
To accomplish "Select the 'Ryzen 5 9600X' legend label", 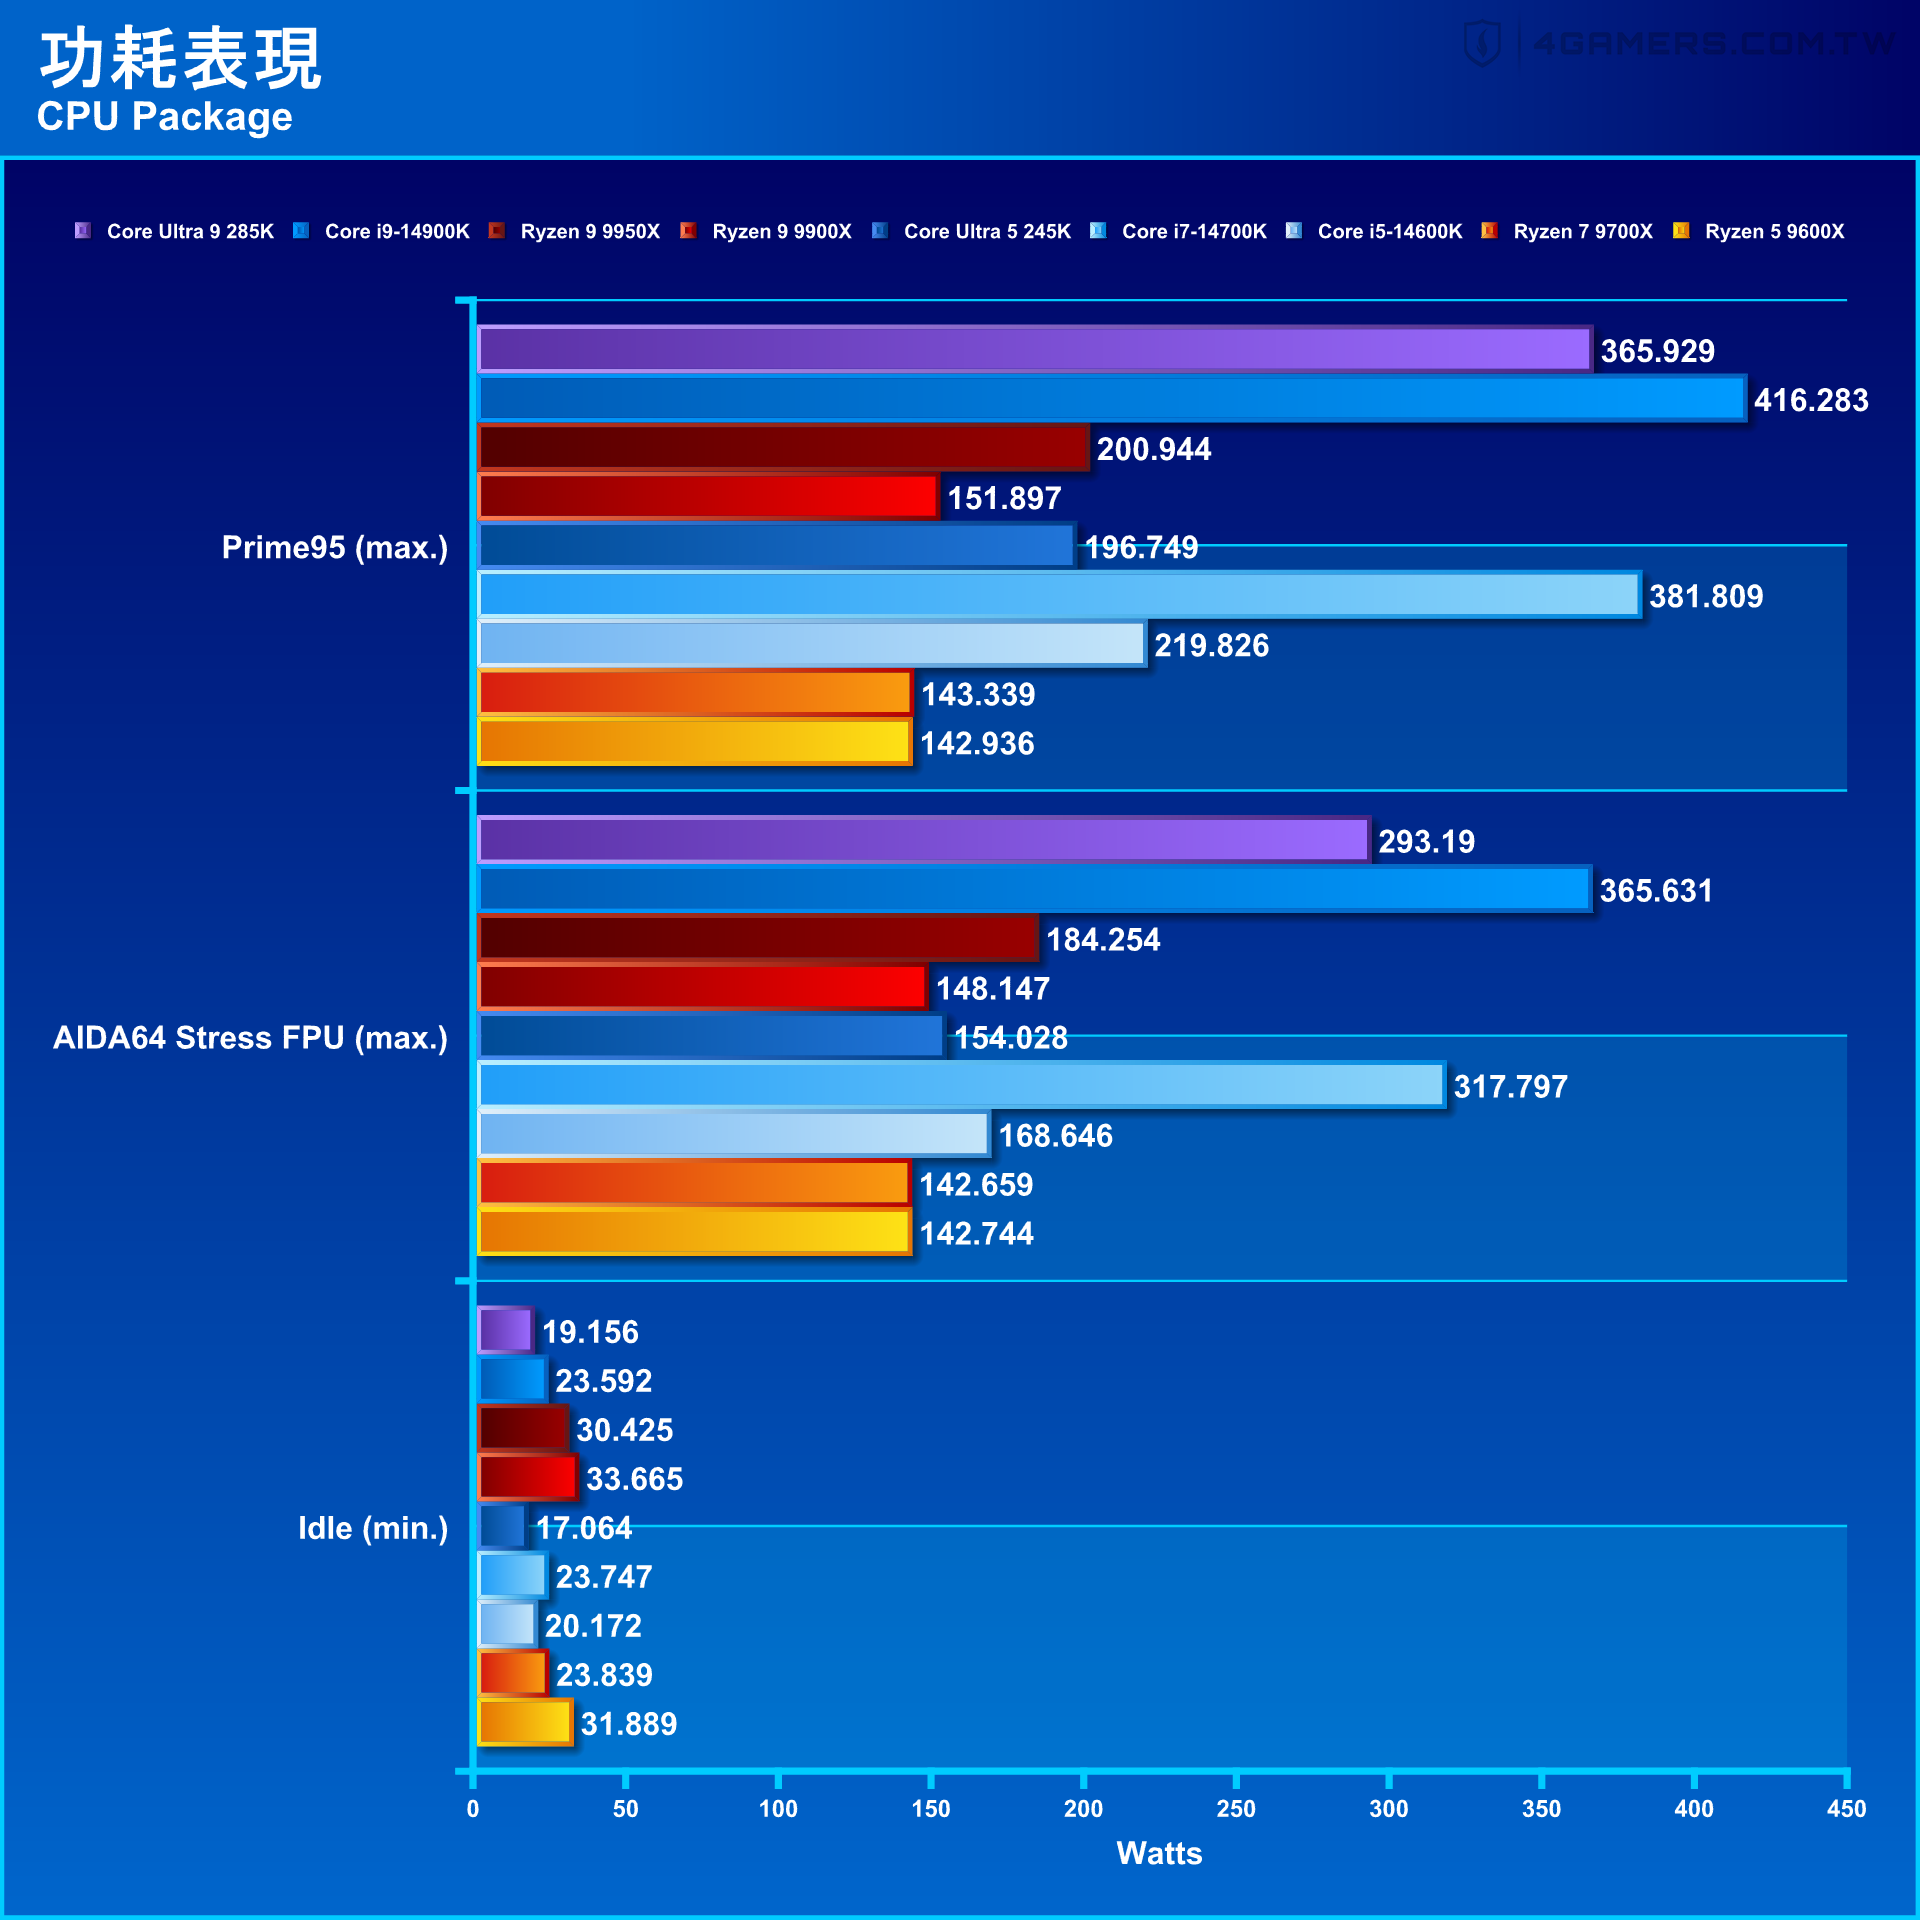I will [x=1774, y=231].
